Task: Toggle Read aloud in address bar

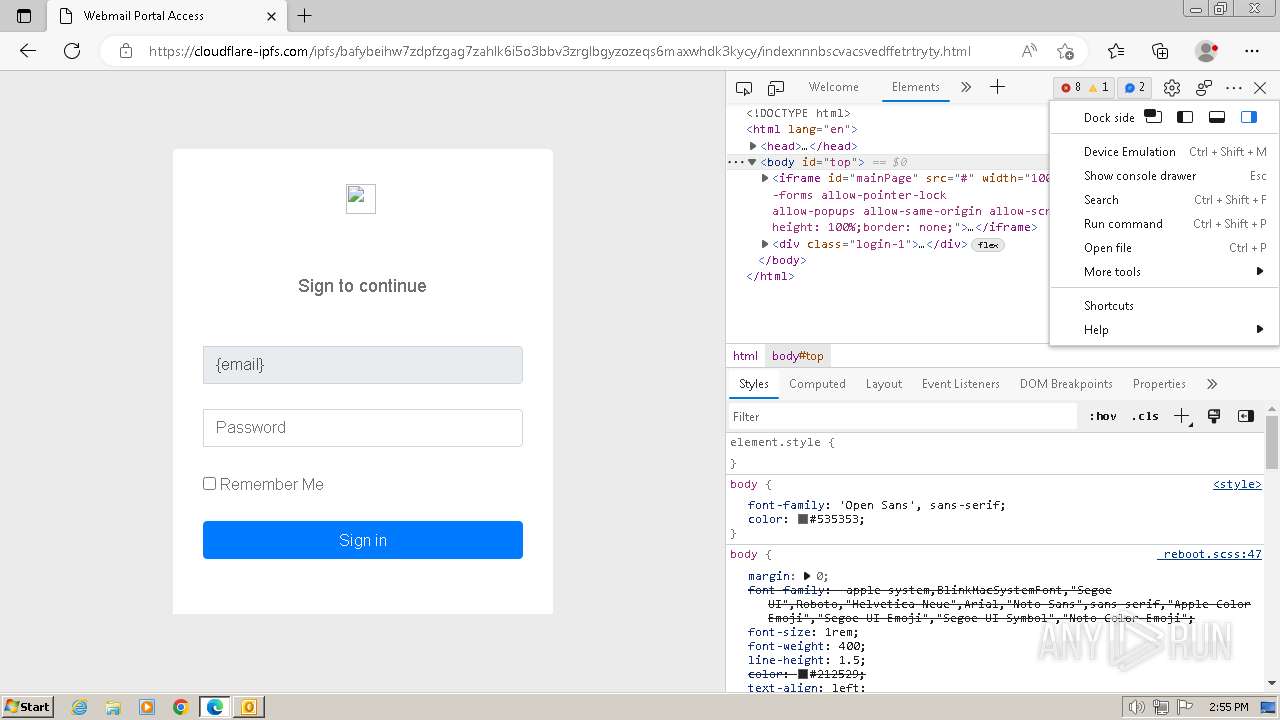Action: (x=1029, y=51)
